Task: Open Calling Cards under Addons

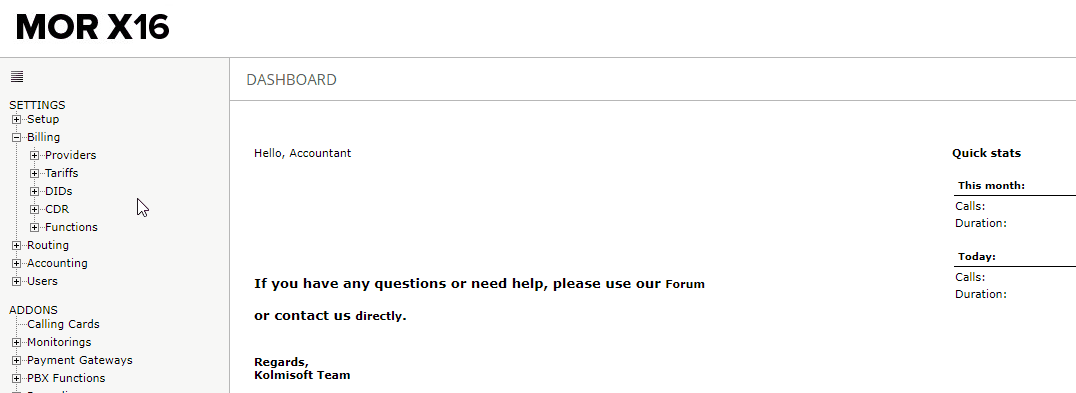Action: coord(63,324)
